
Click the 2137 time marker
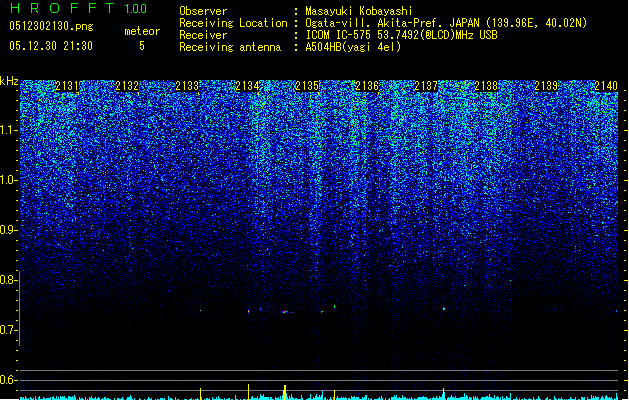(426, 86)
